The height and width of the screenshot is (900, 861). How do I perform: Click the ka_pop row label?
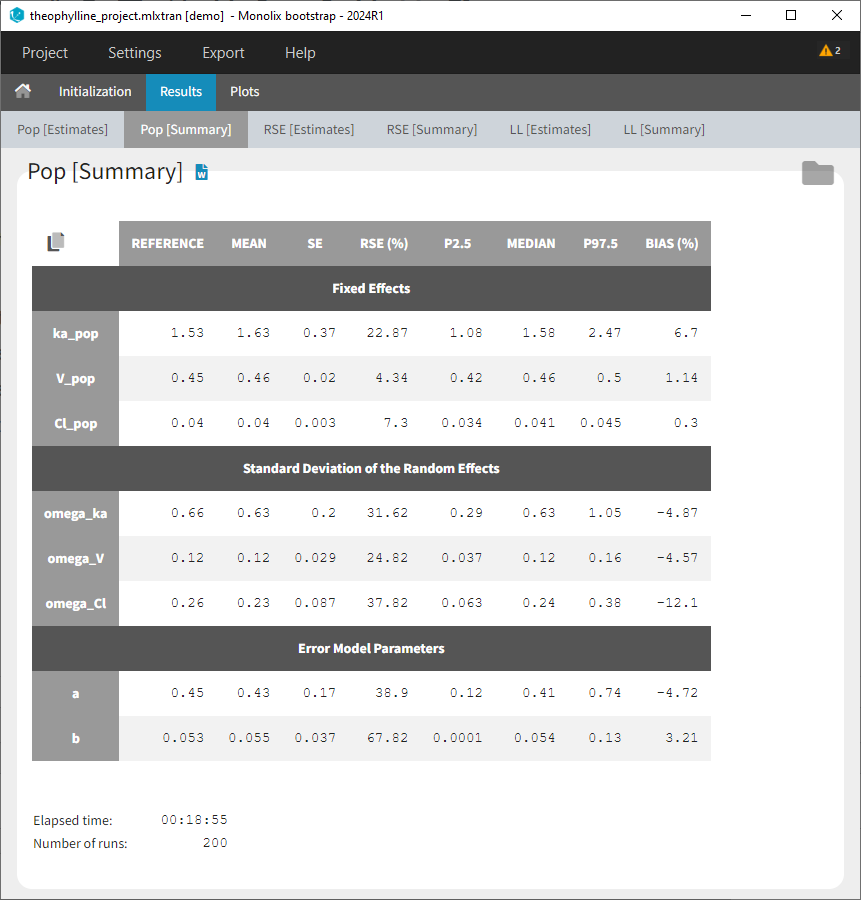click(x=76, y=334)
